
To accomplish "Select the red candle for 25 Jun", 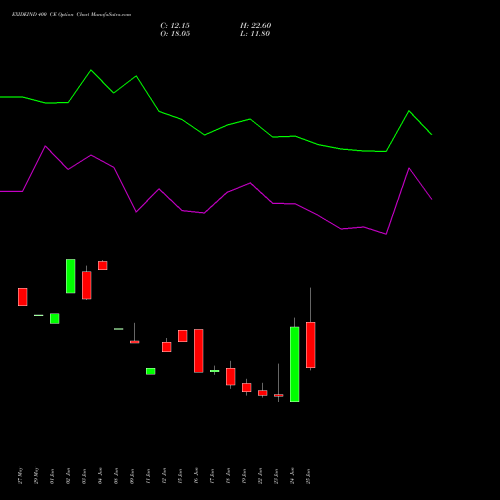I will point(311,345).
